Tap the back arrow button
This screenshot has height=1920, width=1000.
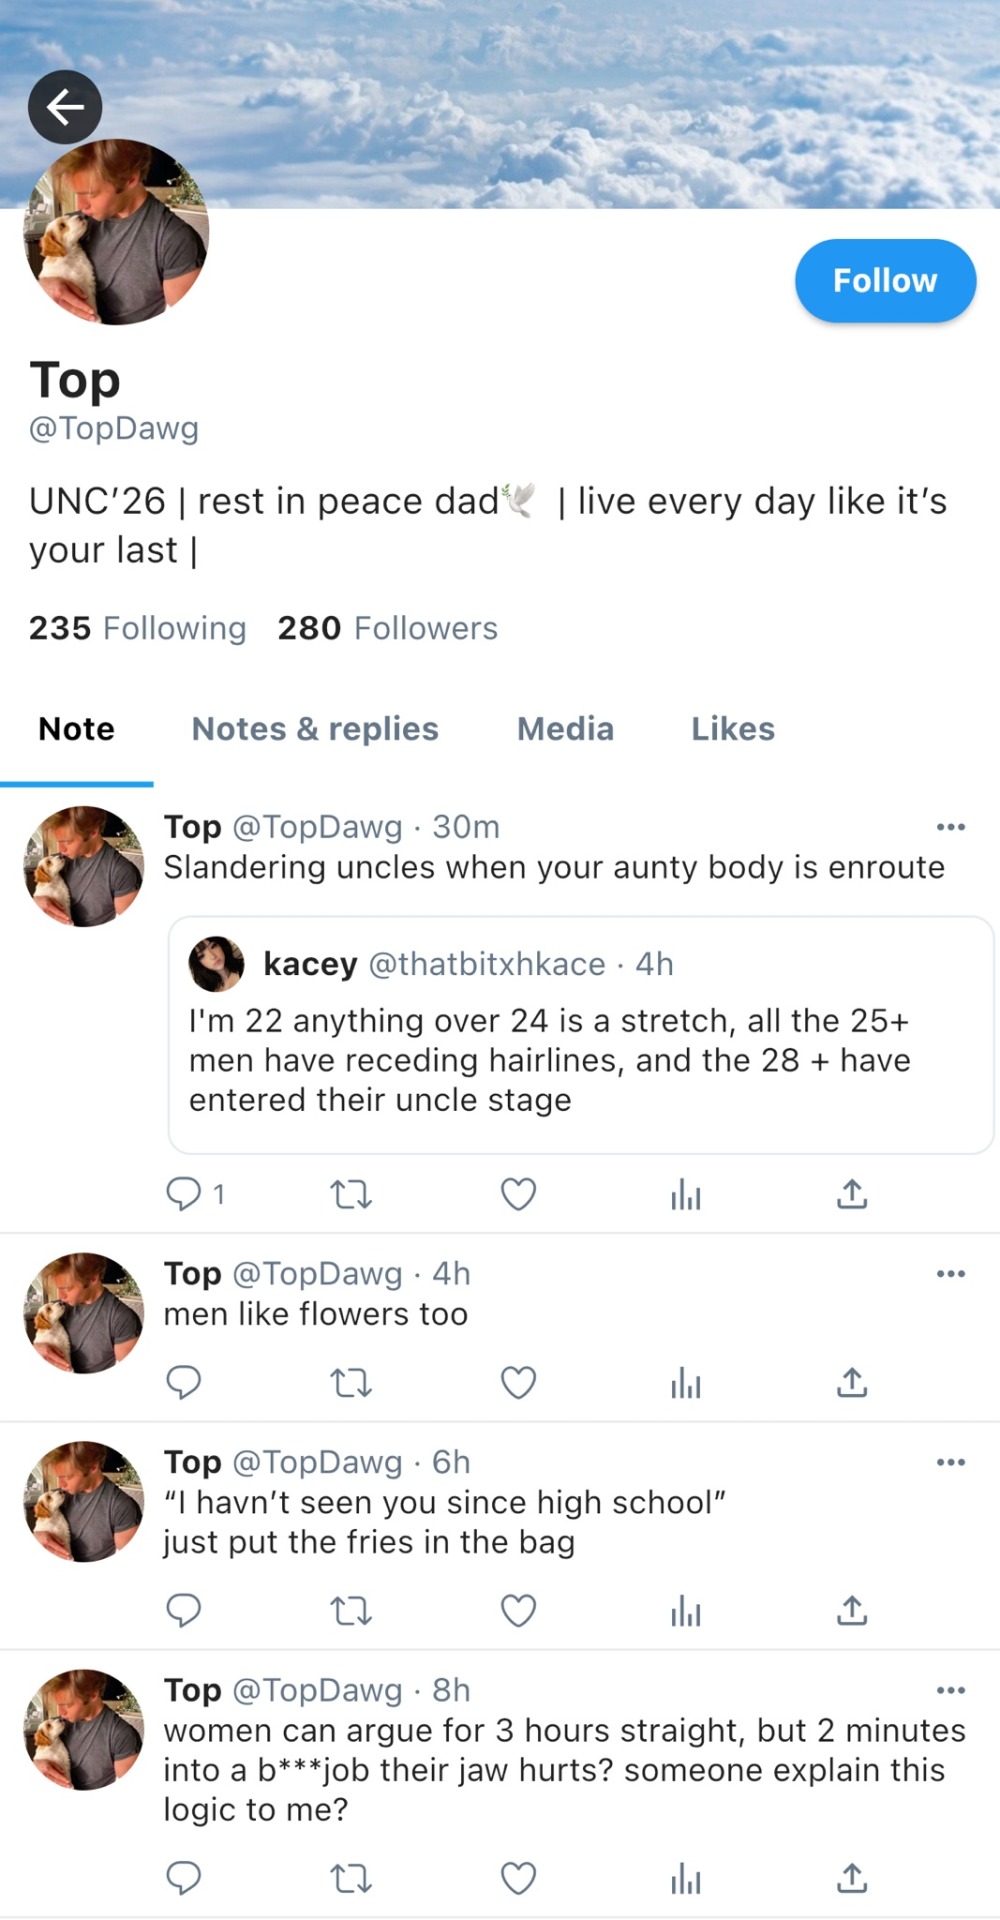[x=65, y=106]
